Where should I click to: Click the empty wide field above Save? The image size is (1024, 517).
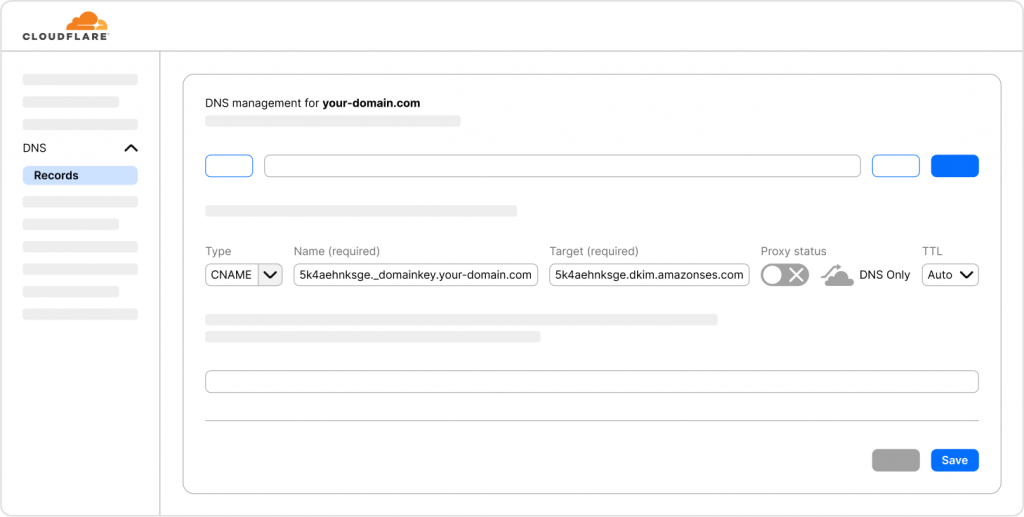(x=591, y=382)
